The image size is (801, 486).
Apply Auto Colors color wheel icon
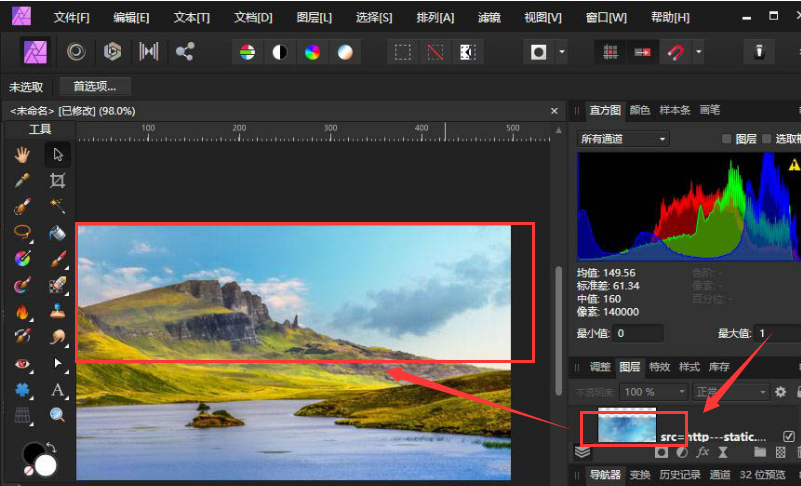click(313, 52)
